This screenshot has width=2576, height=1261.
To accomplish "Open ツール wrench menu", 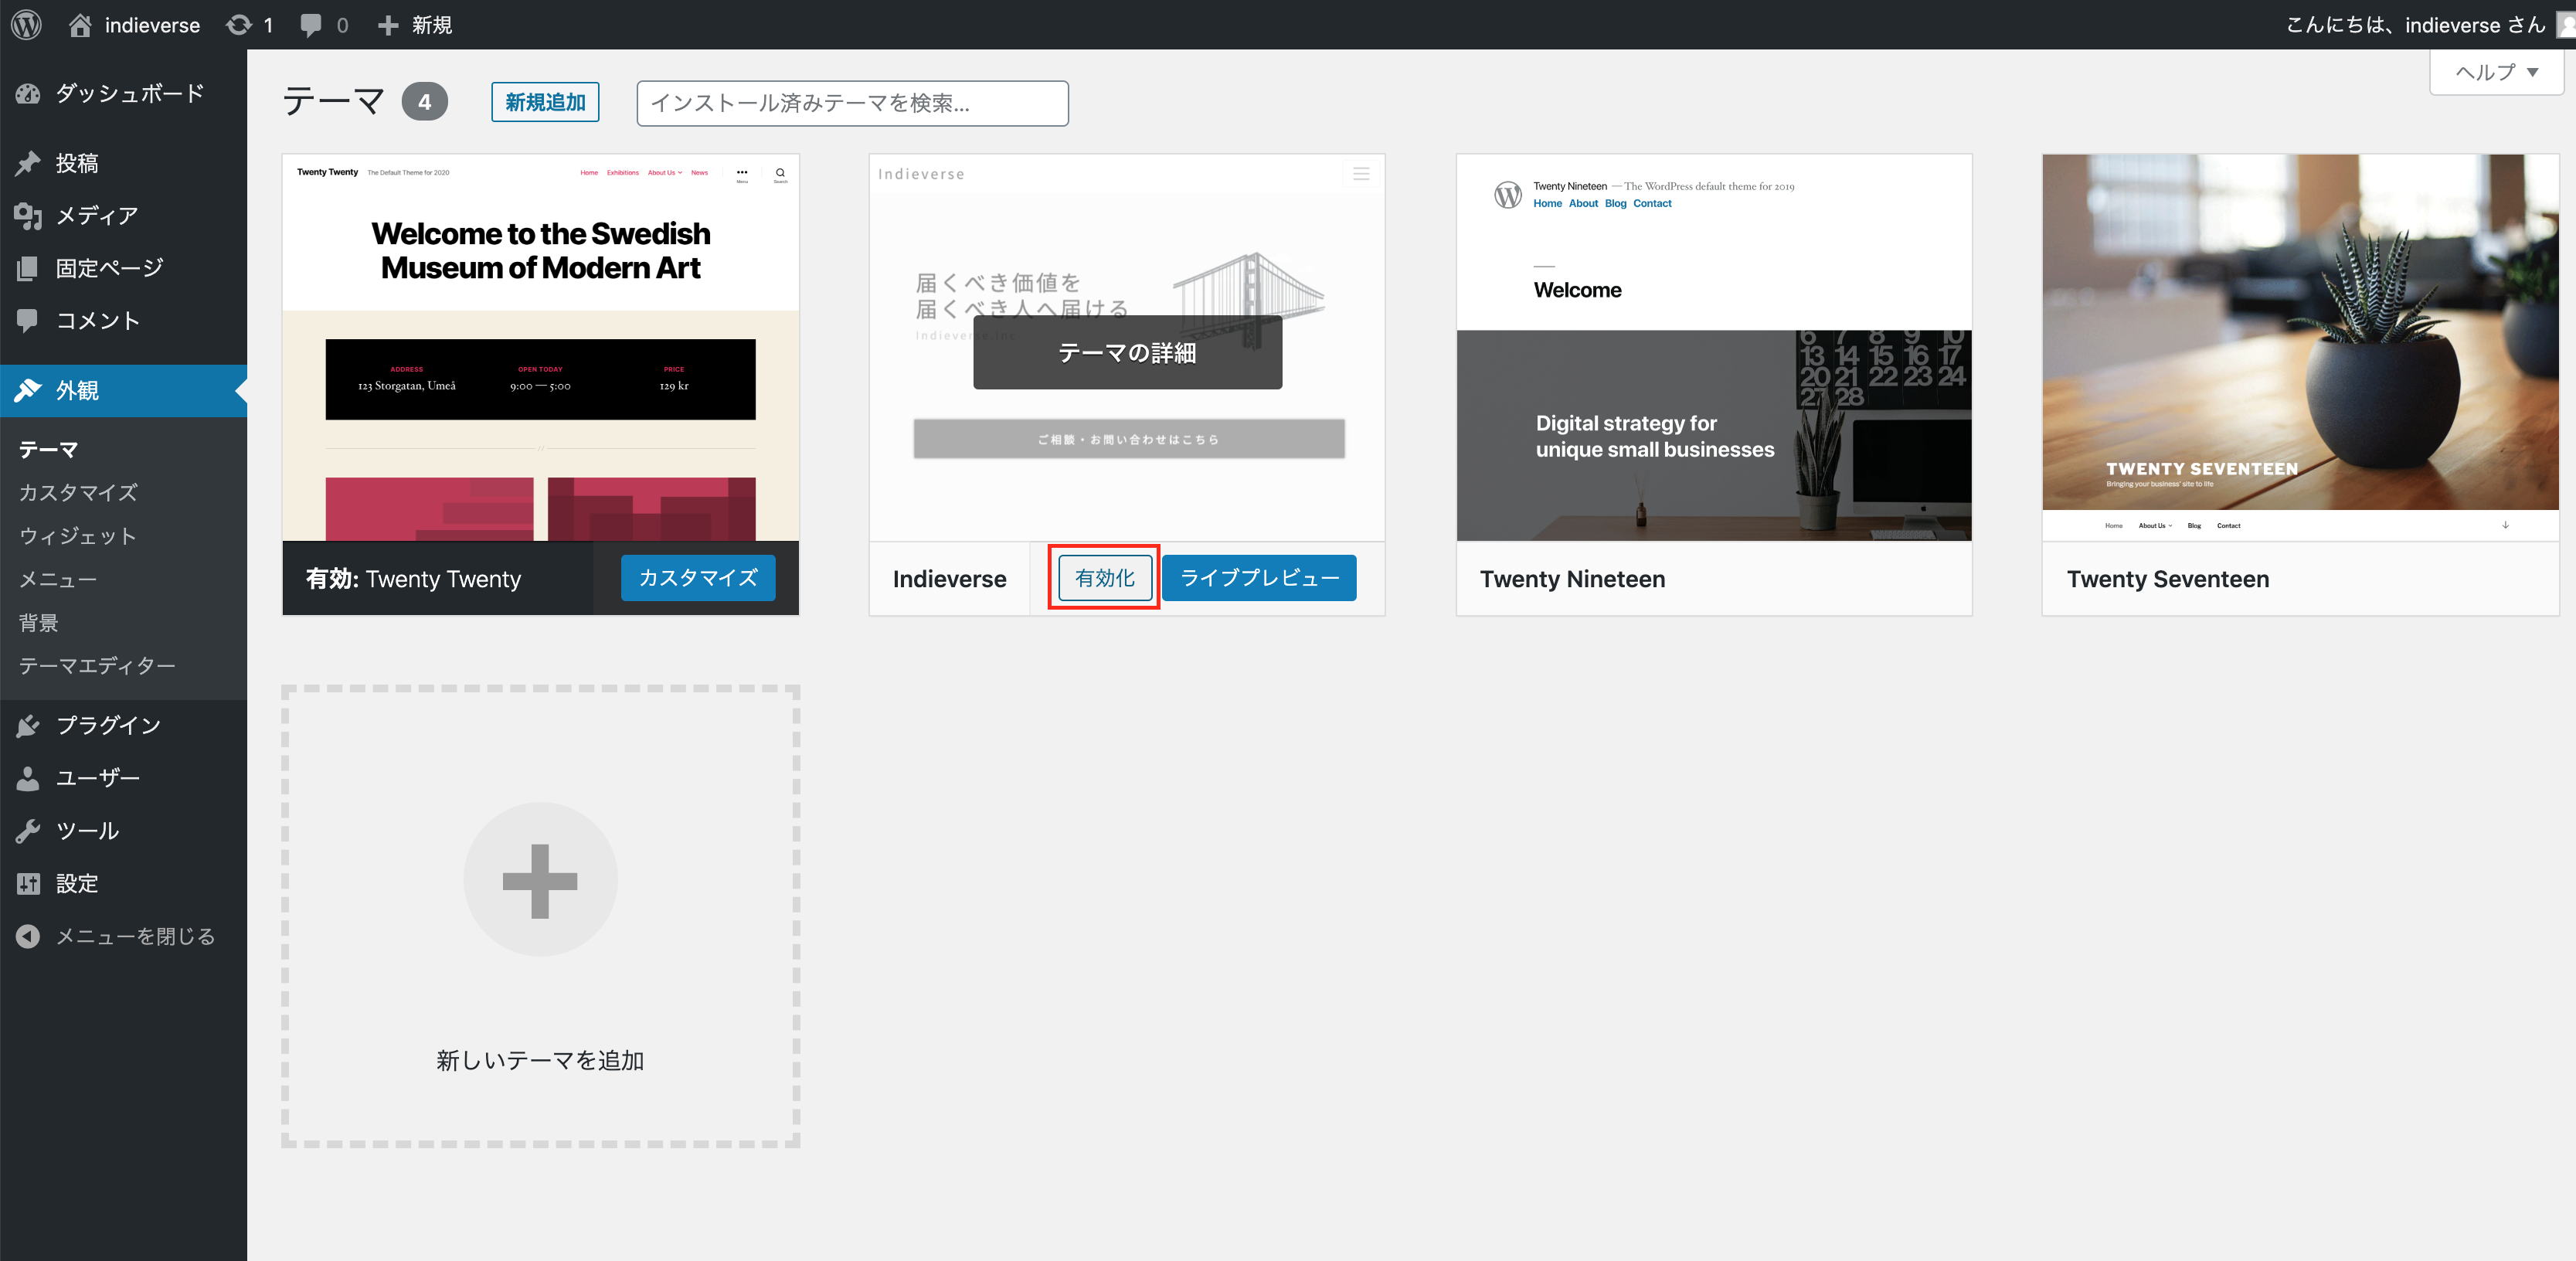I will point(87,830).
